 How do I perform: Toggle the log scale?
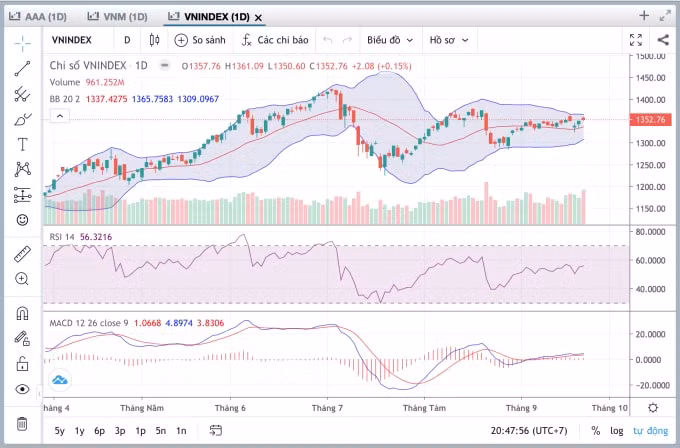coord(616,431)
